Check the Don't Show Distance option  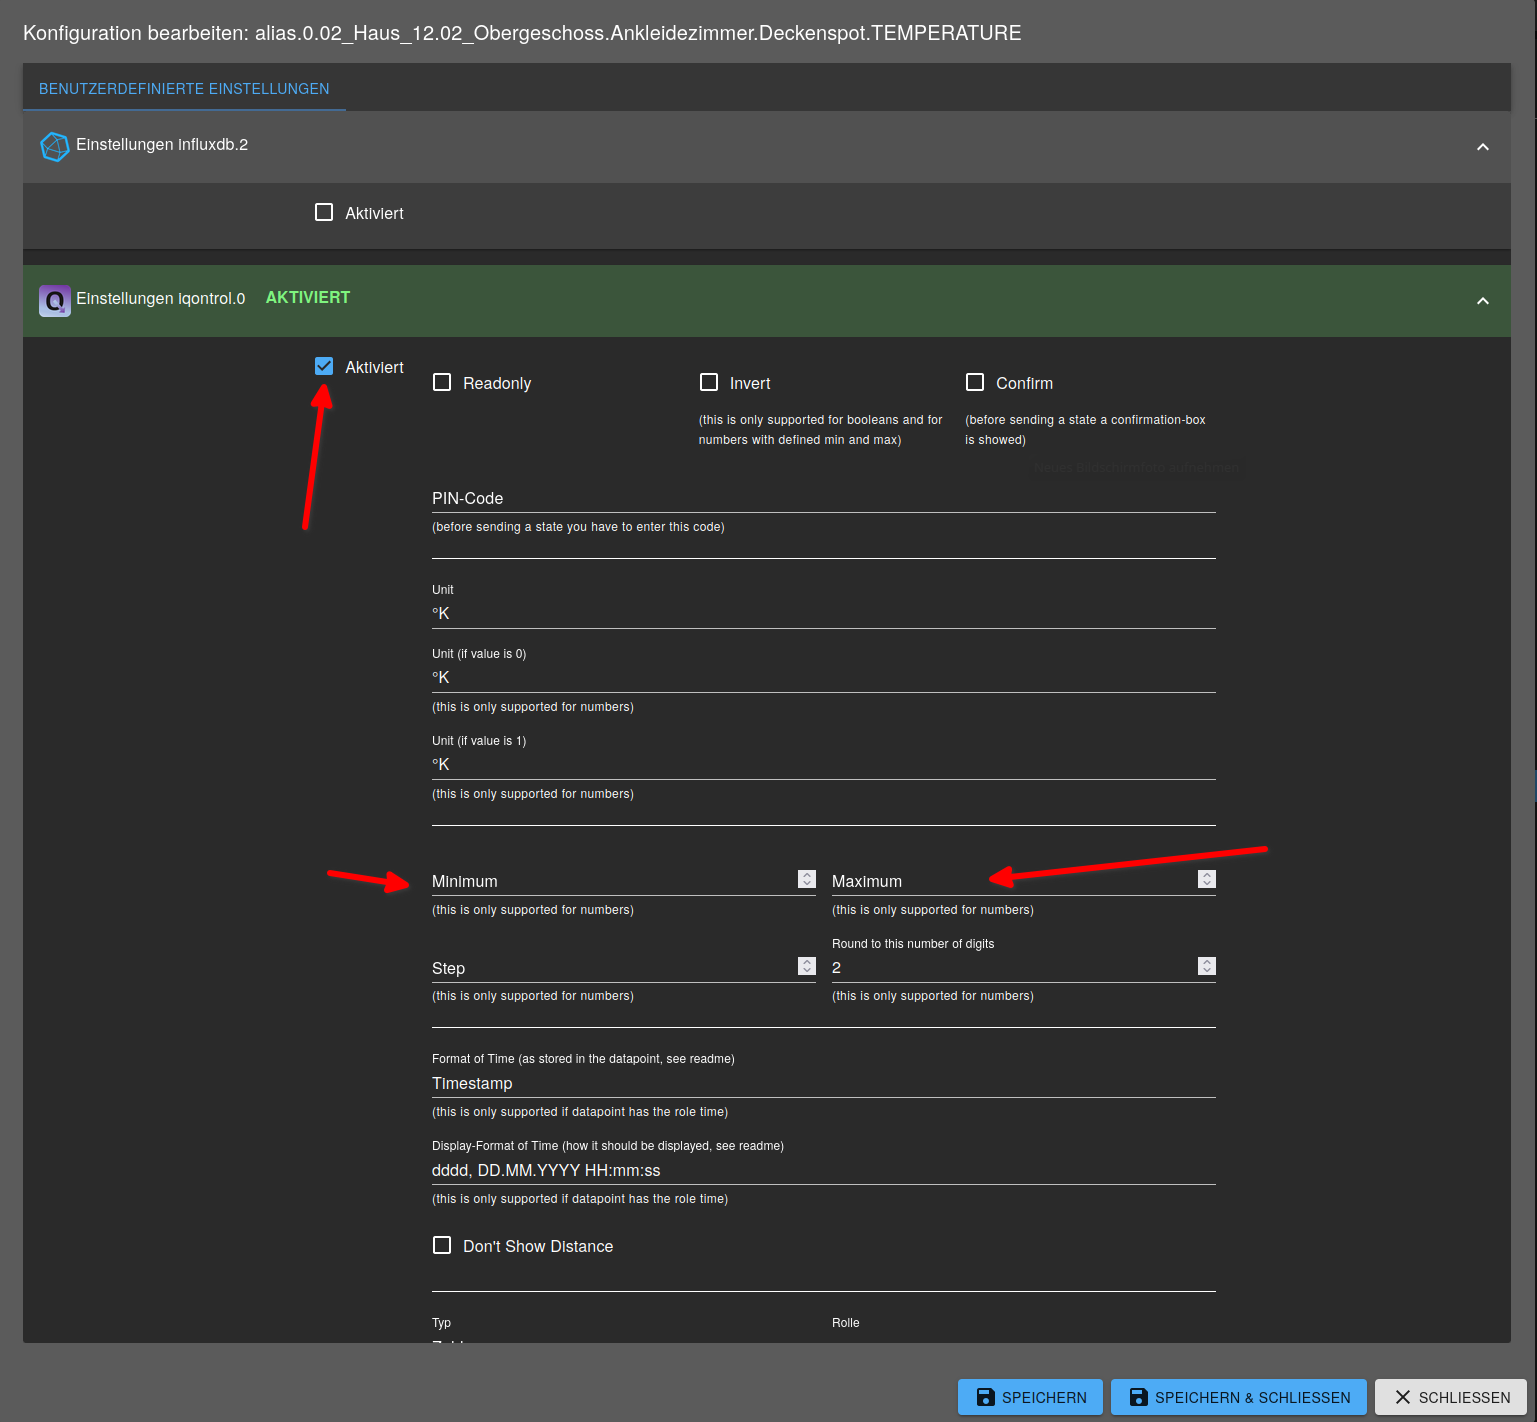pyautogui.click(x=442, y=1245)
